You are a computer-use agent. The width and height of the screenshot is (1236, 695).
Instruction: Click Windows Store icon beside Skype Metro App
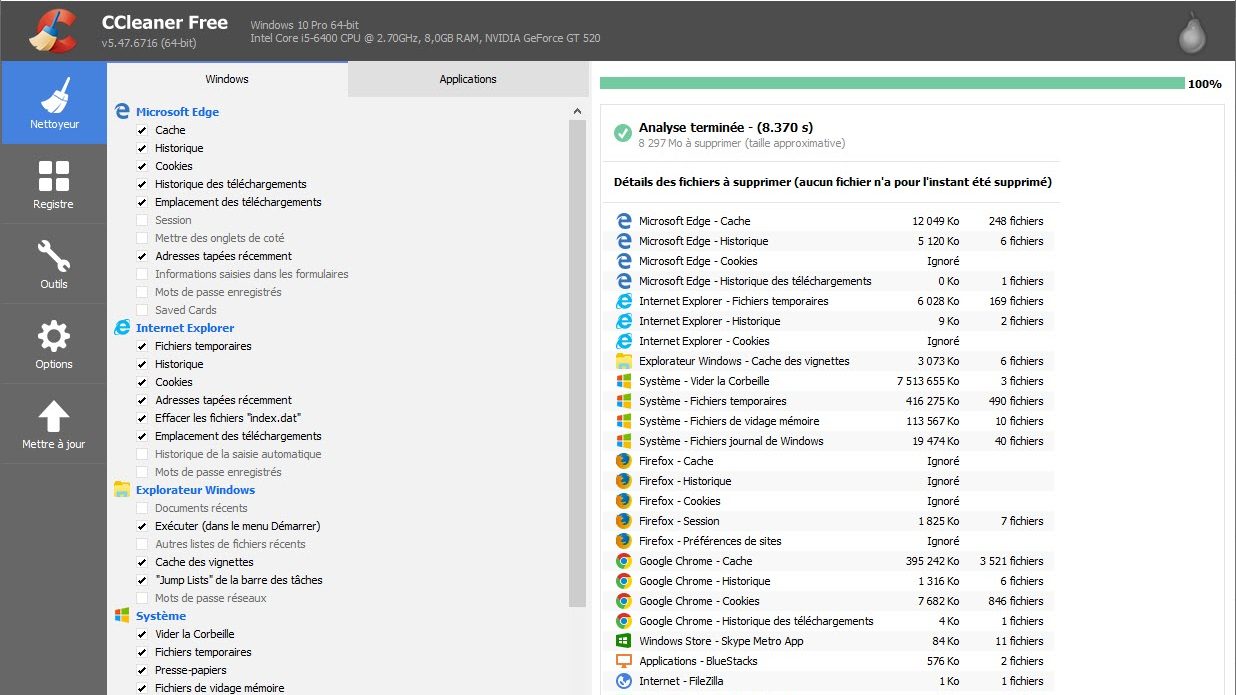[623, 641]
